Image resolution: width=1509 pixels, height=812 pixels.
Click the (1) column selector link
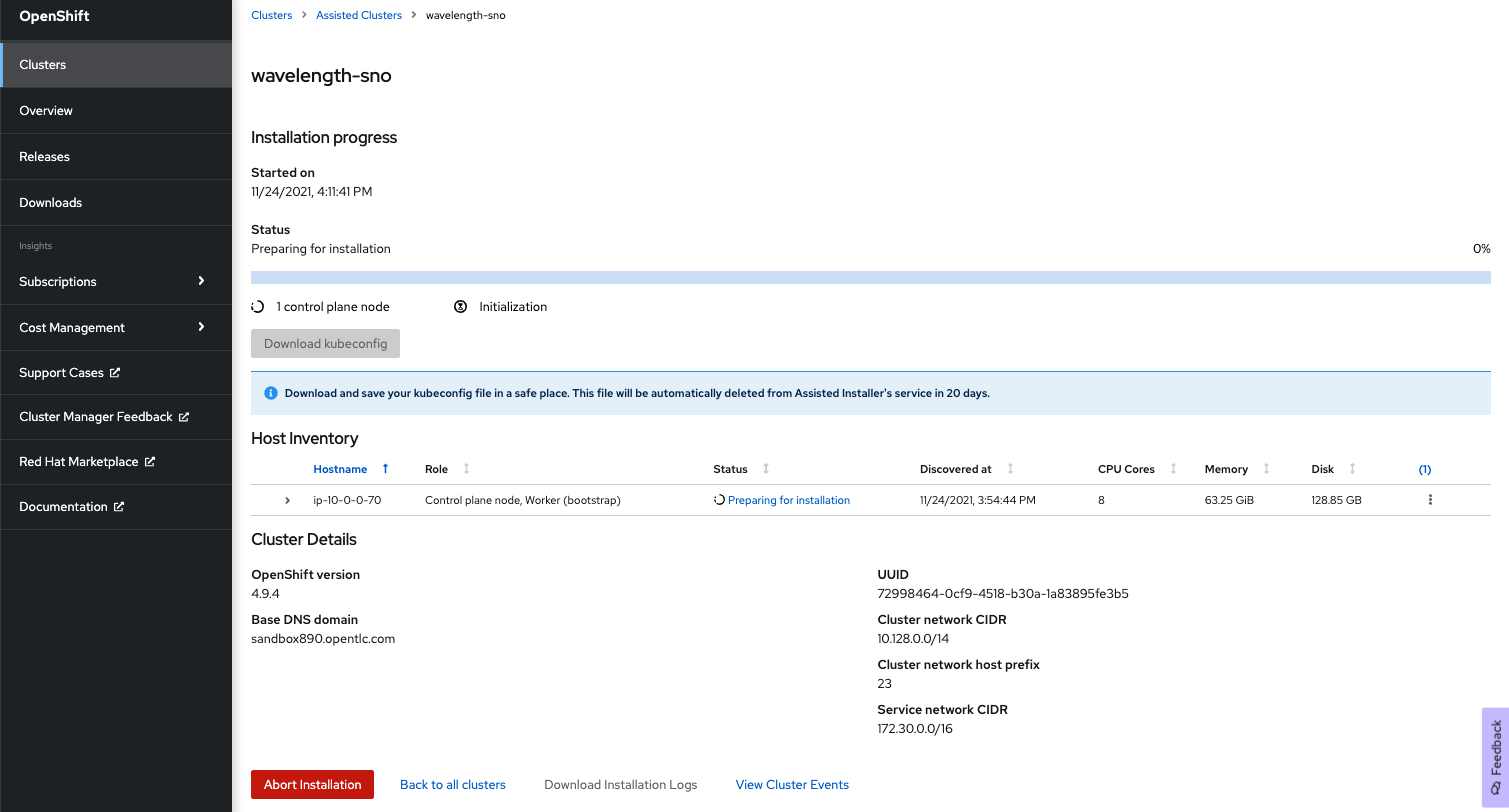[1425, 469]
